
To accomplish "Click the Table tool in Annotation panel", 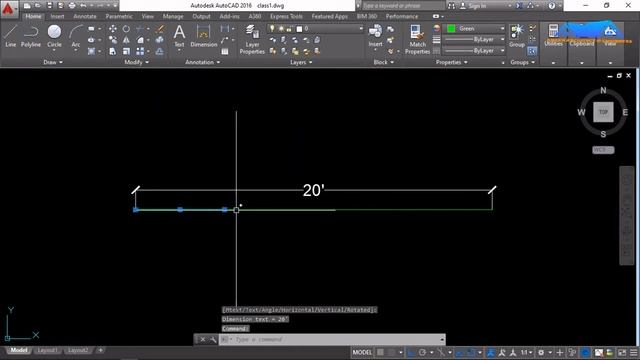I will 224,51.
